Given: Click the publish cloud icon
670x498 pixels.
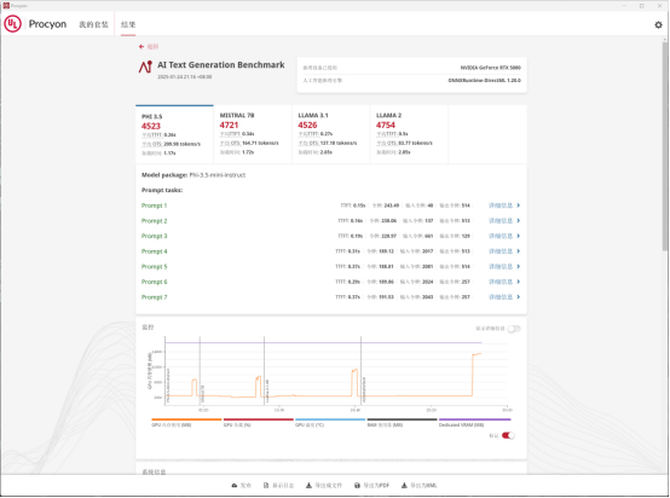Looking at the screenshot, I should click(234, 484).
